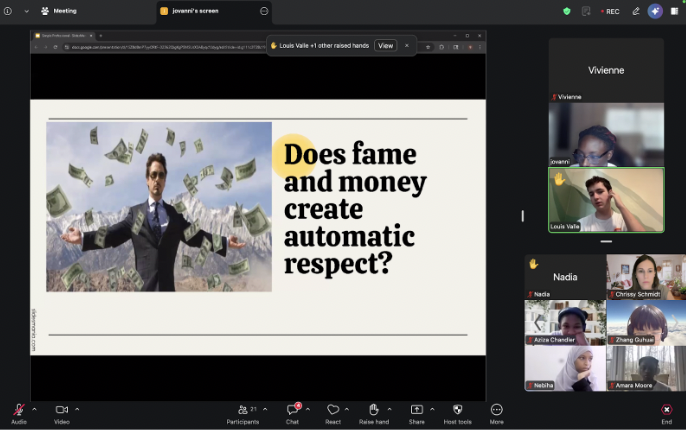686x430 pixels.
Task: Click shared browser's back arrow
Action: [x=36, y=47]
